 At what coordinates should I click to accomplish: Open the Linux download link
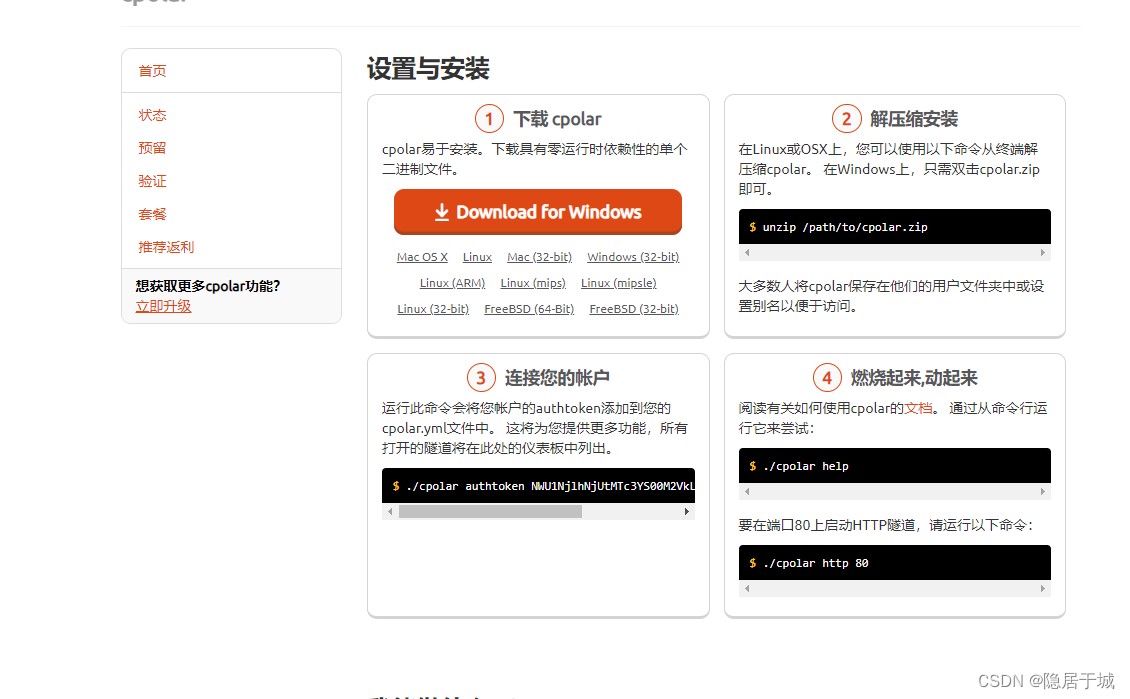(477, 257)
